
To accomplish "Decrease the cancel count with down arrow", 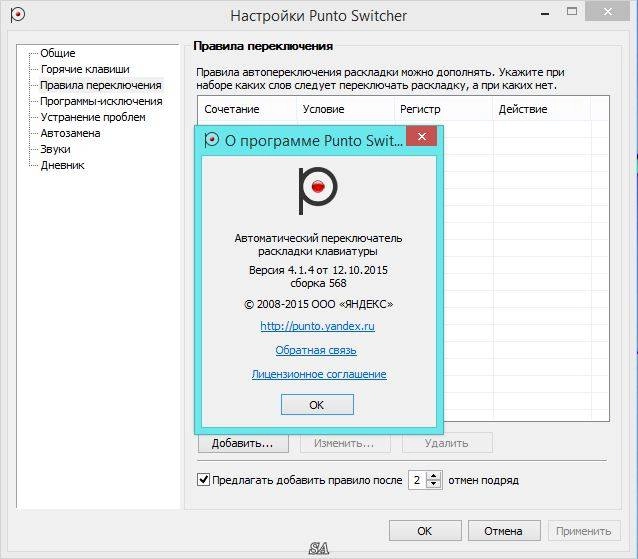I will click(434, 484).
